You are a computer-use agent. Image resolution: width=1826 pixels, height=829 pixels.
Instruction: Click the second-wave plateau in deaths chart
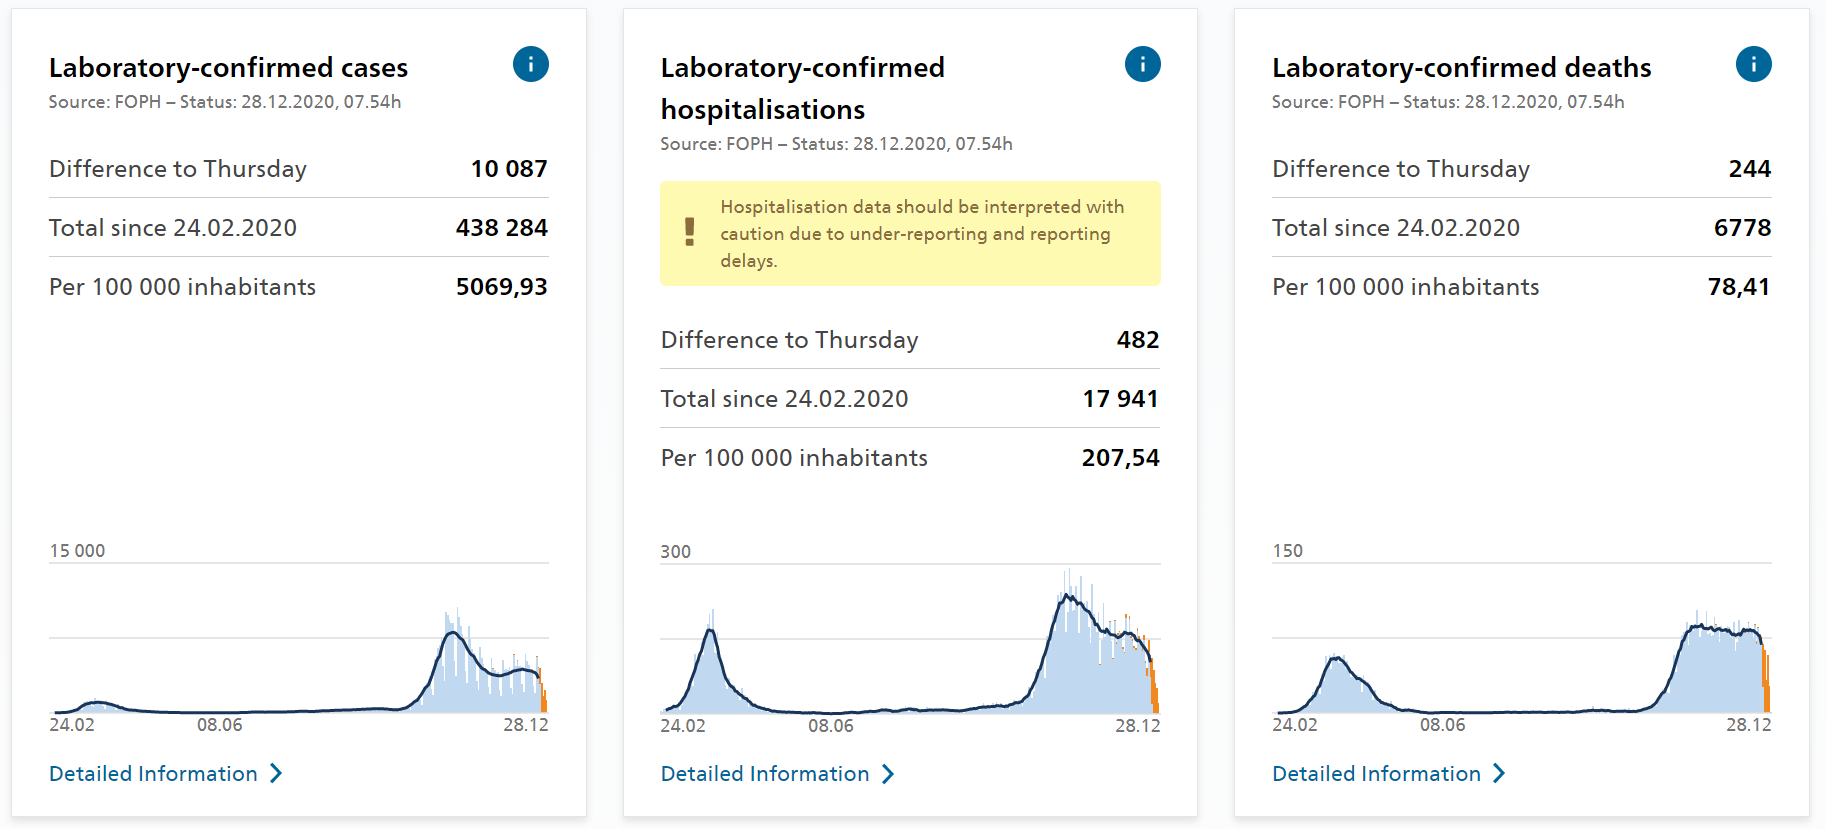[x=1720, y=630]
